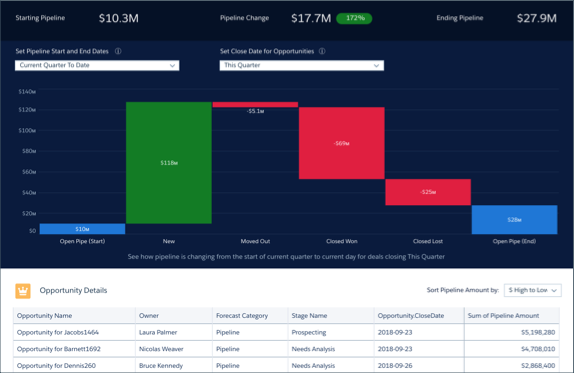The height and width of the screenshot is (373, 574).
Task: Click info icon beside Close Date for Opportunities
Action: pos(322,51)
